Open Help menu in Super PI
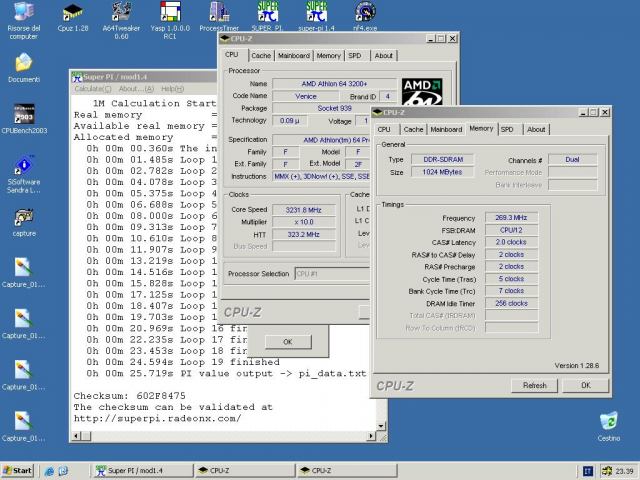 tap(173, 89)
